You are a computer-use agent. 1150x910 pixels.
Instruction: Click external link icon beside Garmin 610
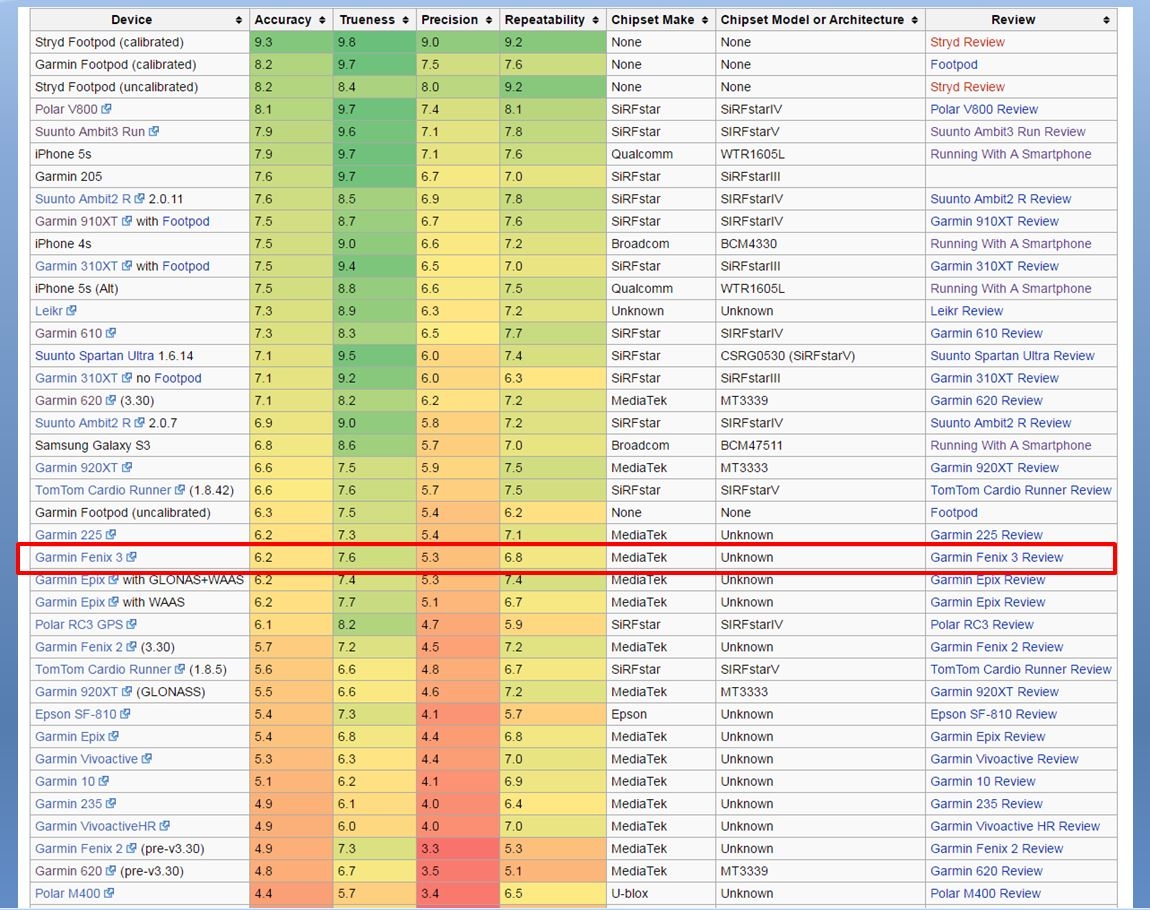coord(111,333)
